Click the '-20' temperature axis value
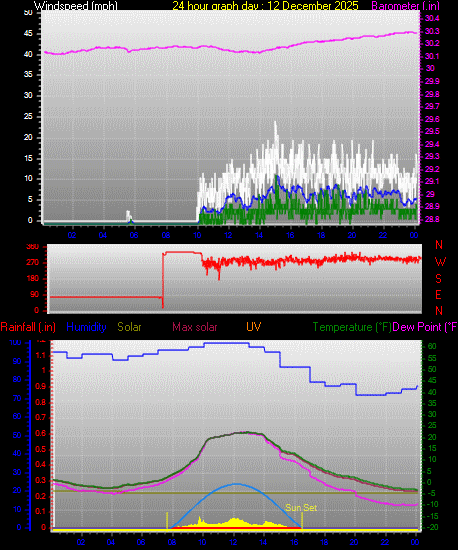This screenshot has width=458, height=550. pyautogui.click(x=431, y=527)
